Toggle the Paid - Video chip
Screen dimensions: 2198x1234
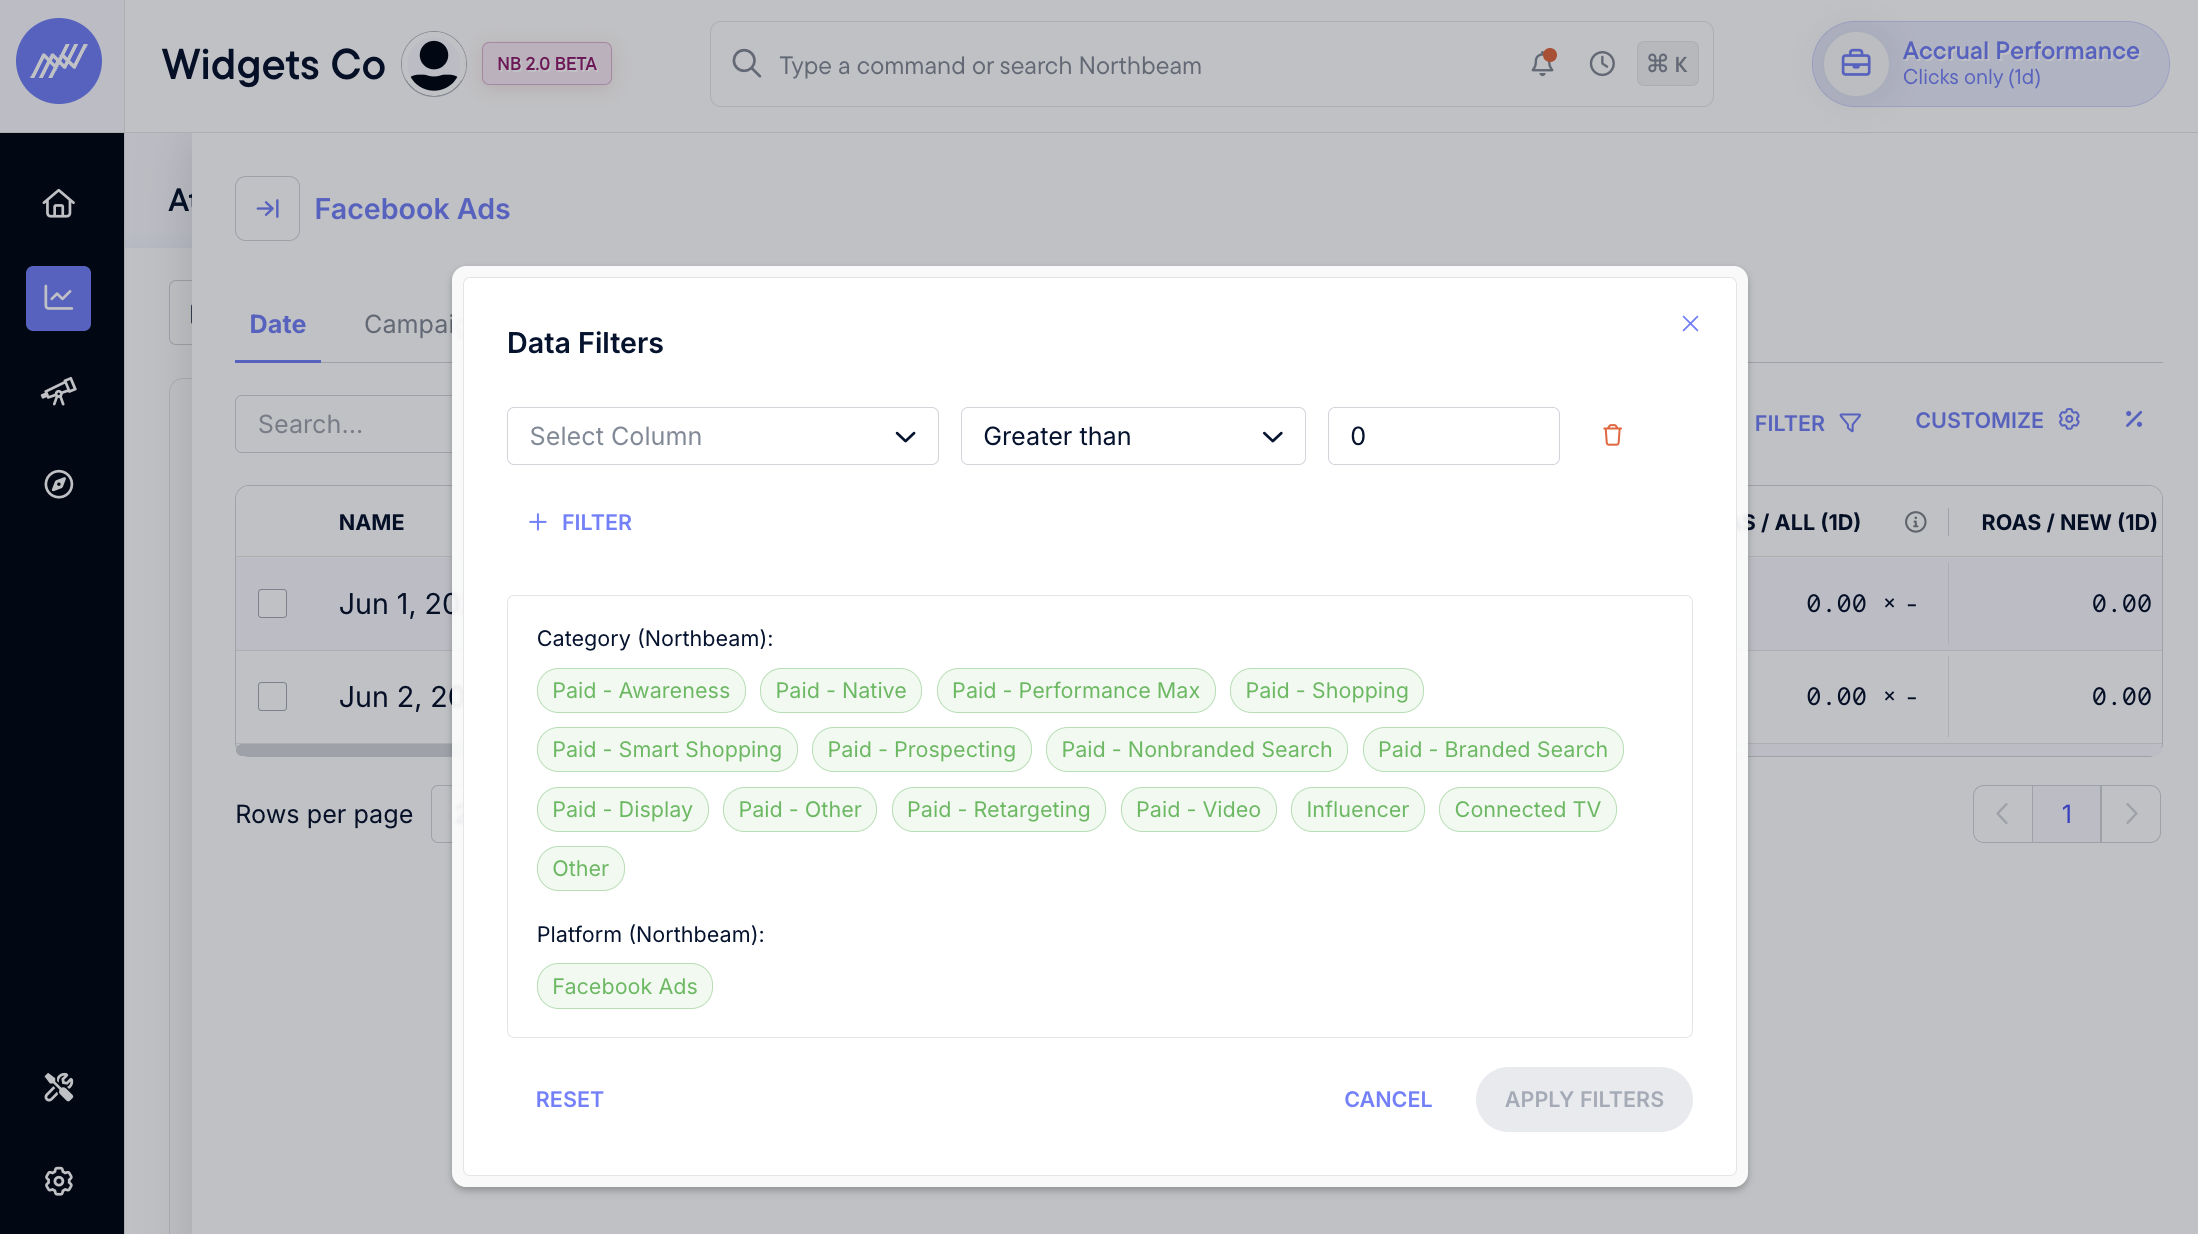[1199, 809]
